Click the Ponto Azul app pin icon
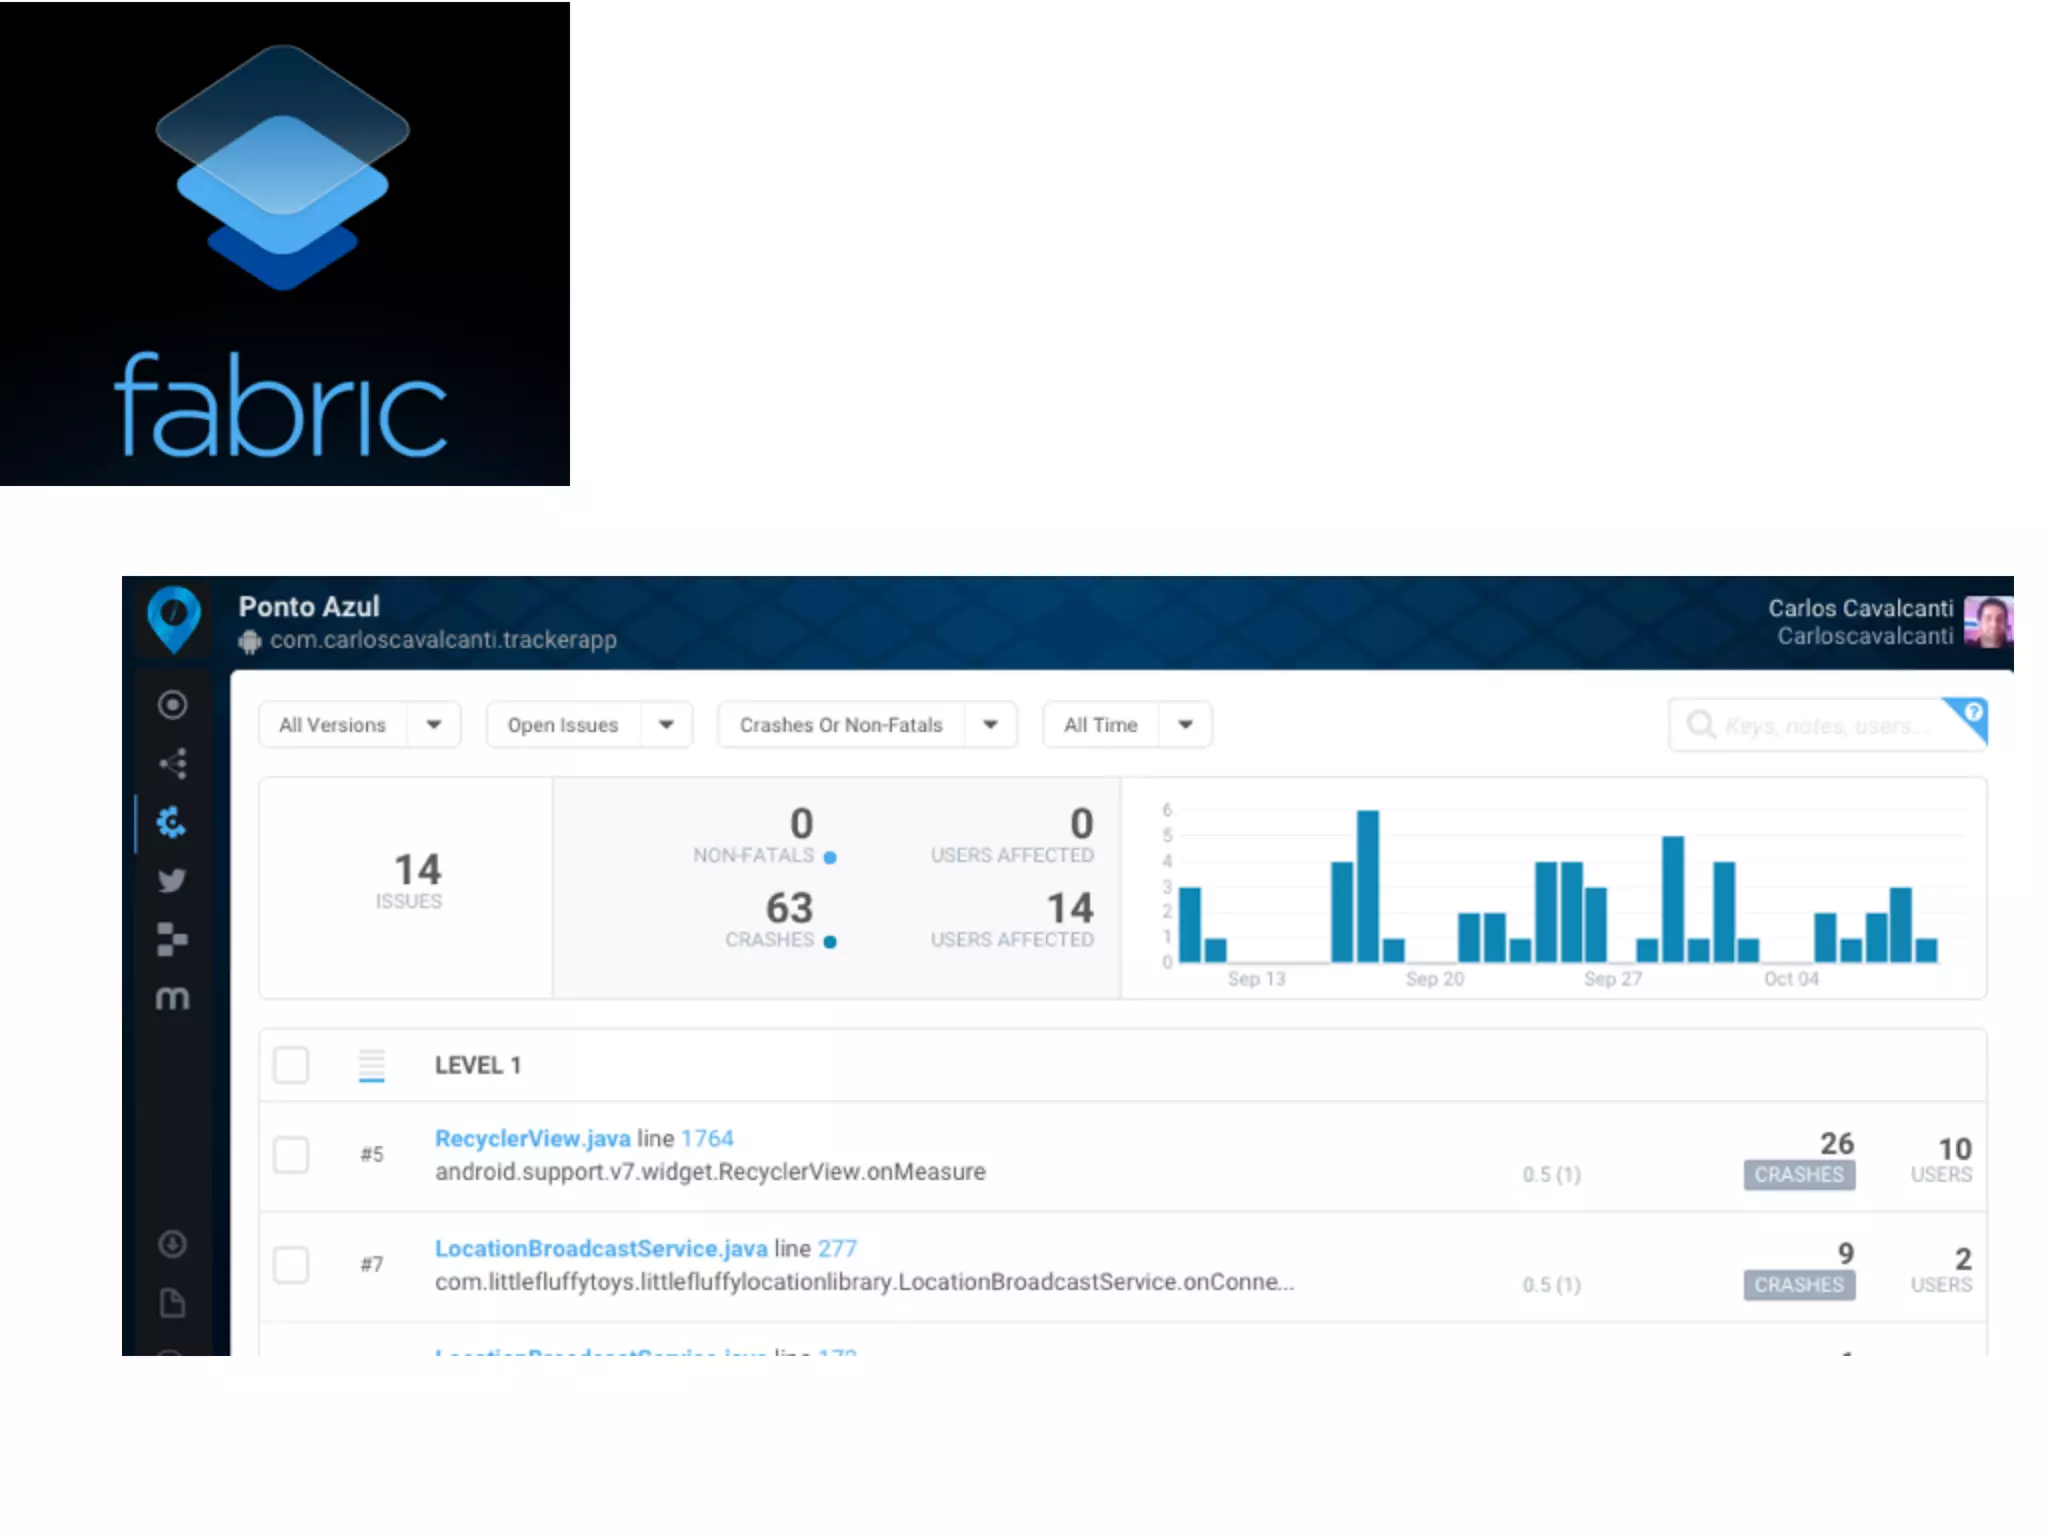 pos(173,619)
